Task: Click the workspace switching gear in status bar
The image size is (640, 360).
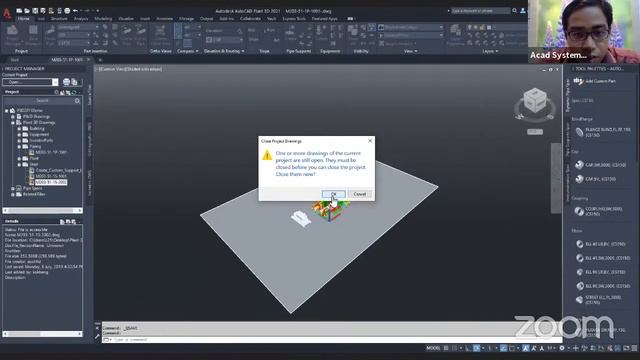Action: 562,348
